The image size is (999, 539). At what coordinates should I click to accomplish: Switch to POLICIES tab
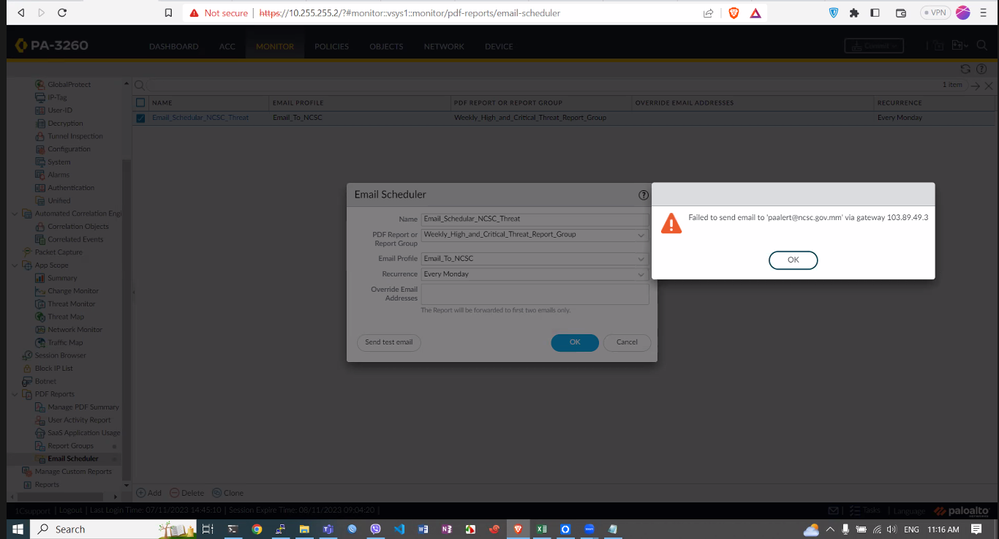tap(331, 47)
